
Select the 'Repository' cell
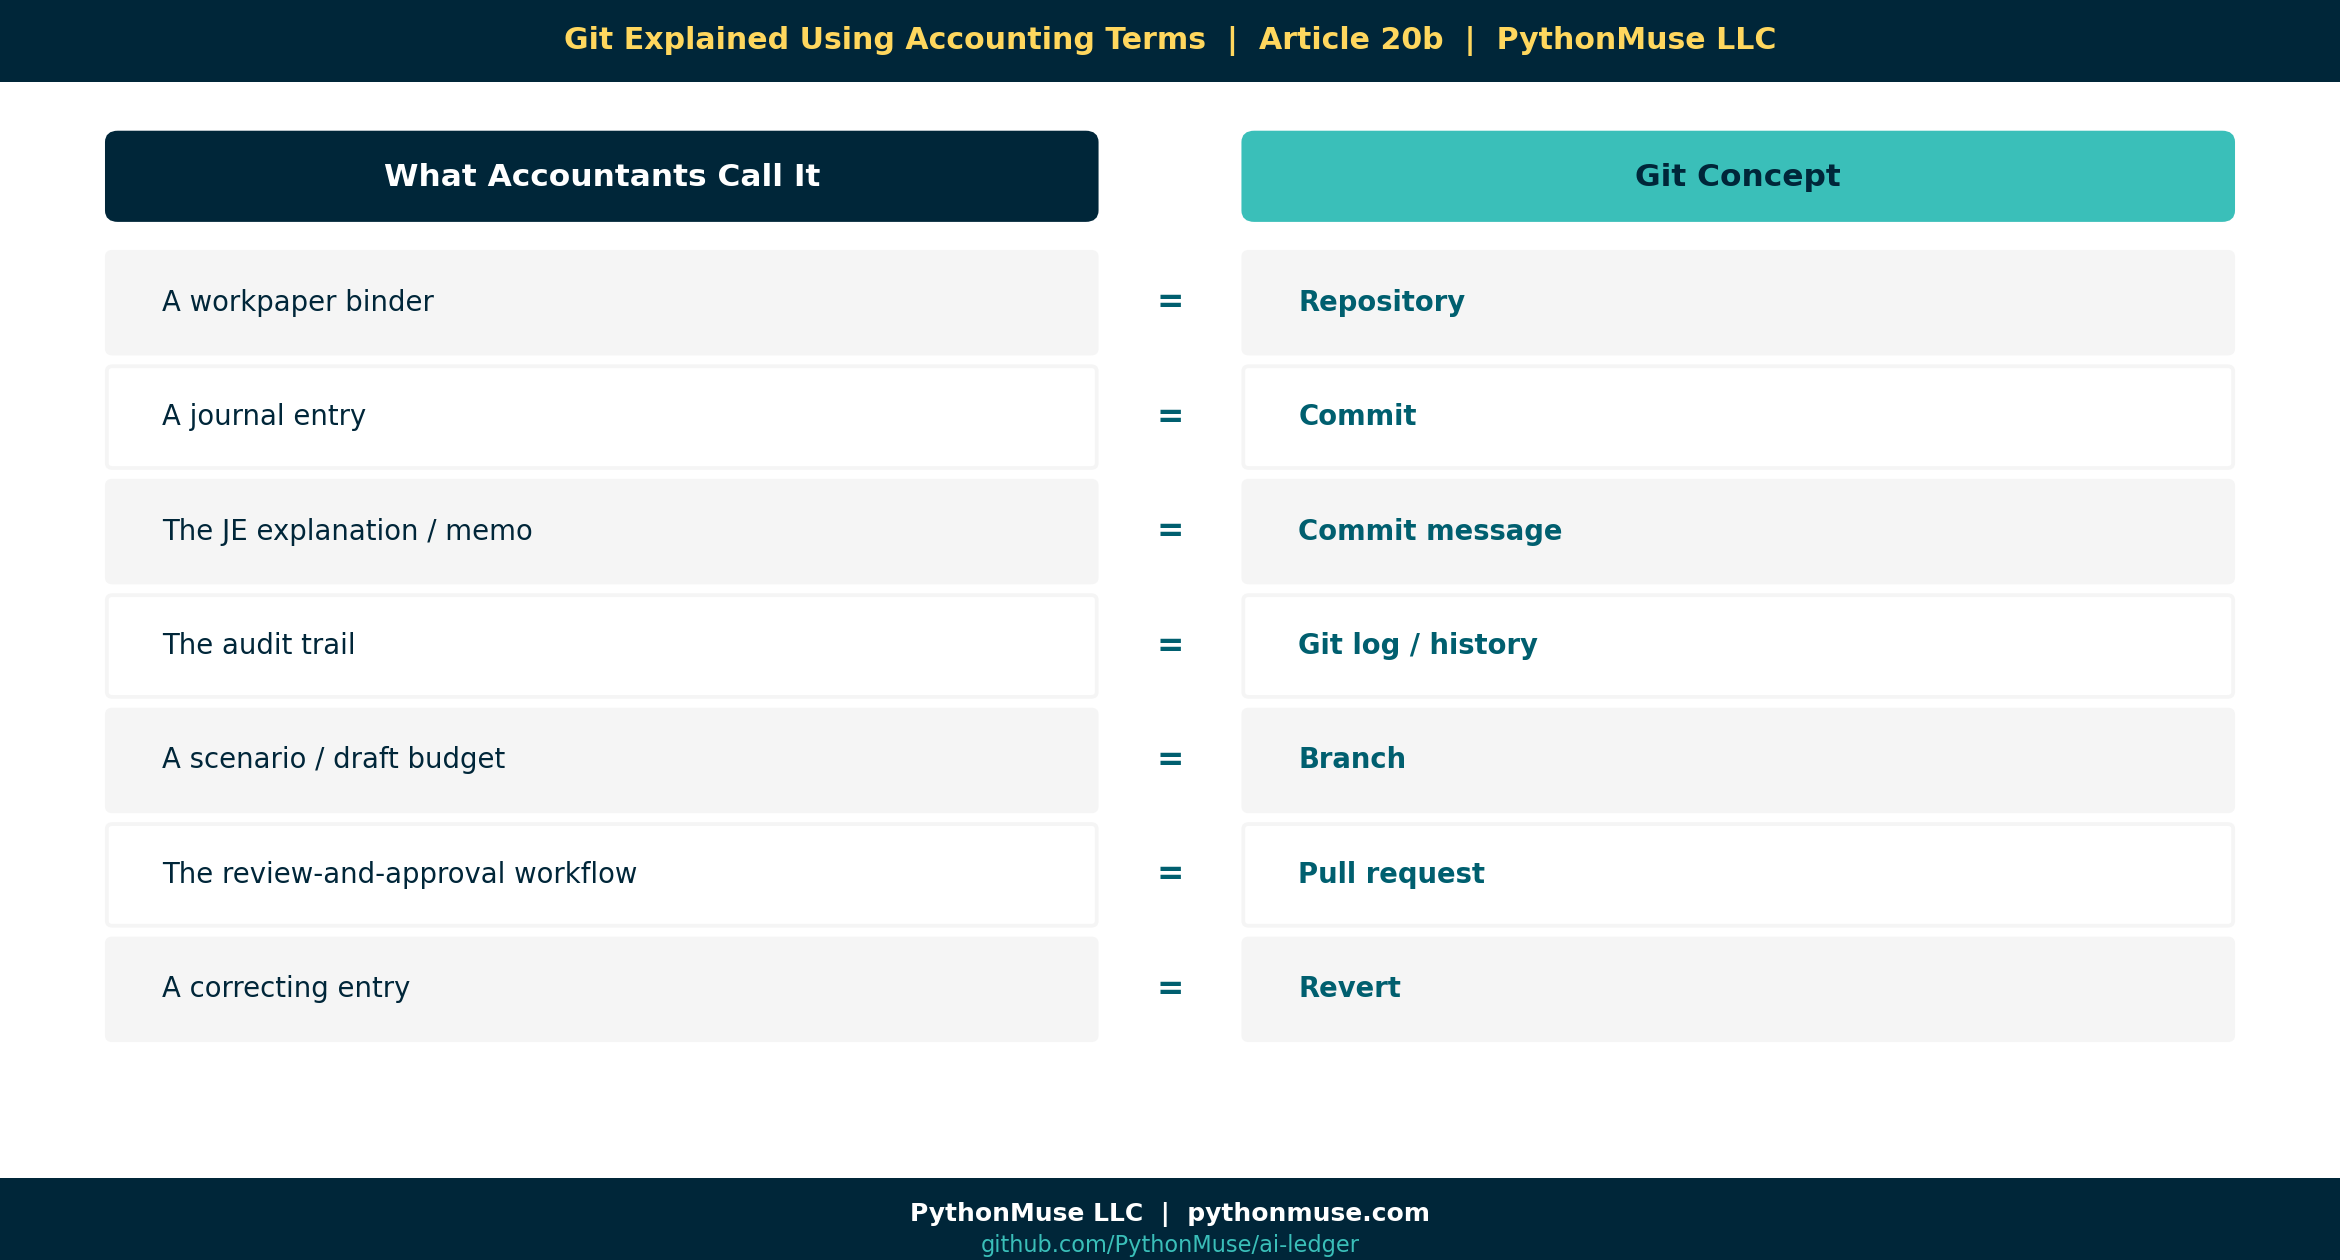[x=1737, y=302]
